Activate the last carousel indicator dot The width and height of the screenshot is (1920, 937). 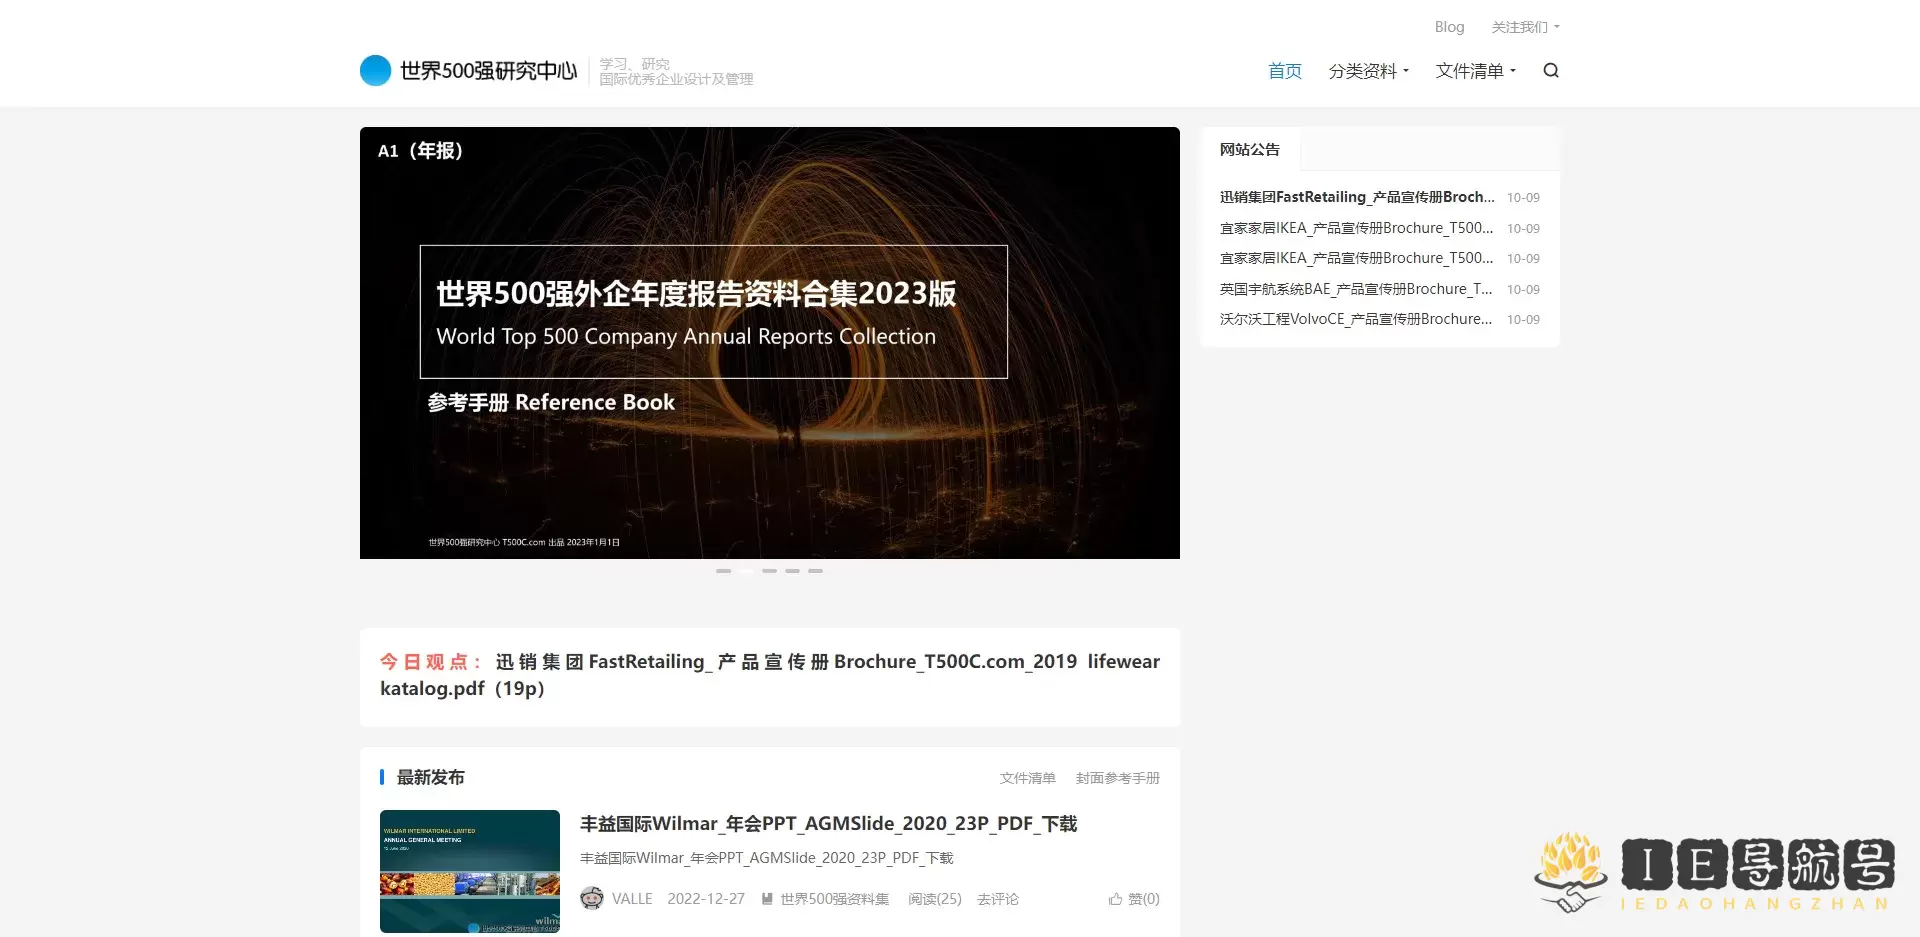coord(815,571)
